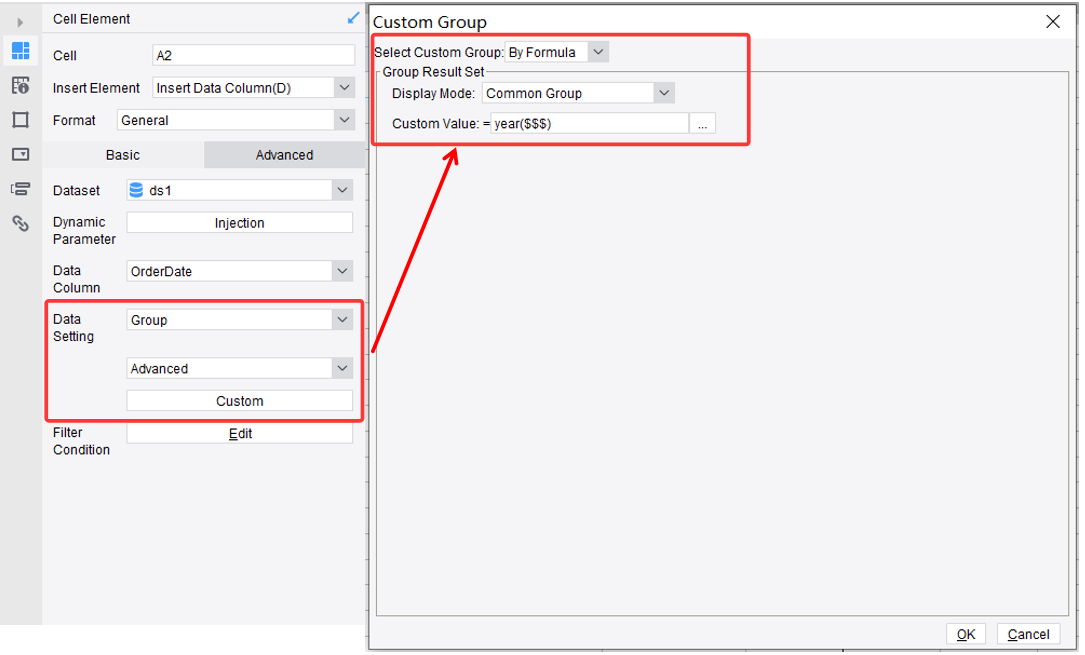
Task: Click the Custom button under Data Setting
Action: click(x=239, y=400)
